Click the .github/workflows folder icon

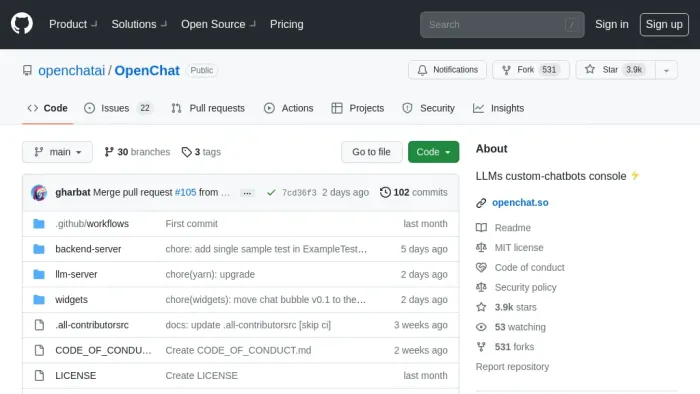pyautogui.click(x=39, y=224)
